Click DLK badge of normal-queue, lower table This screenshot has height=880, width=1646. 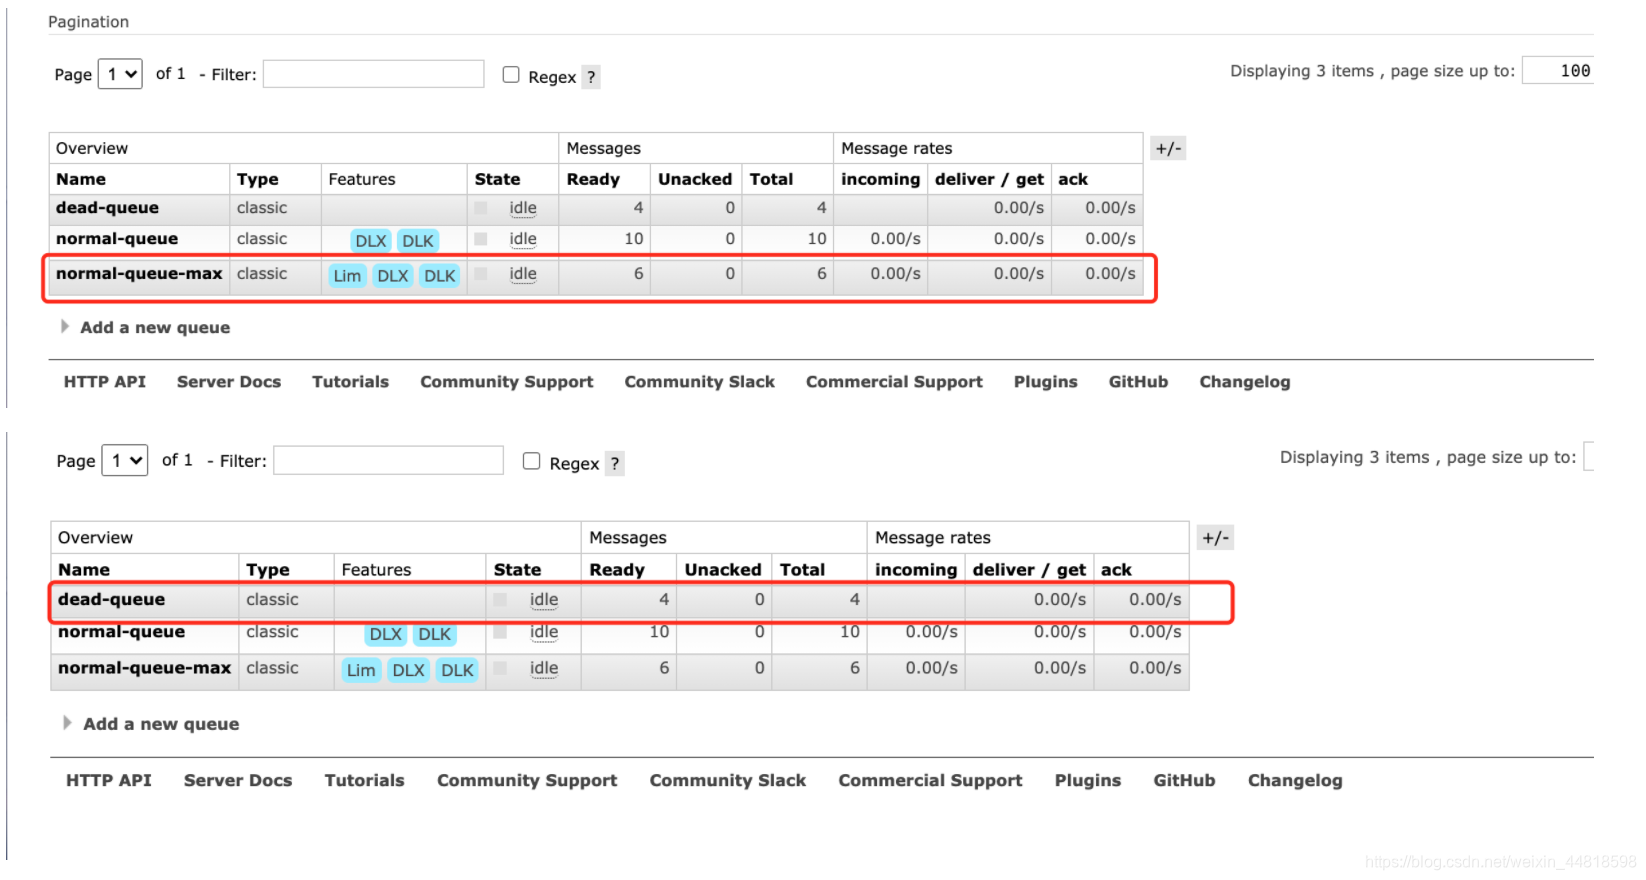(x=435, y=634)
